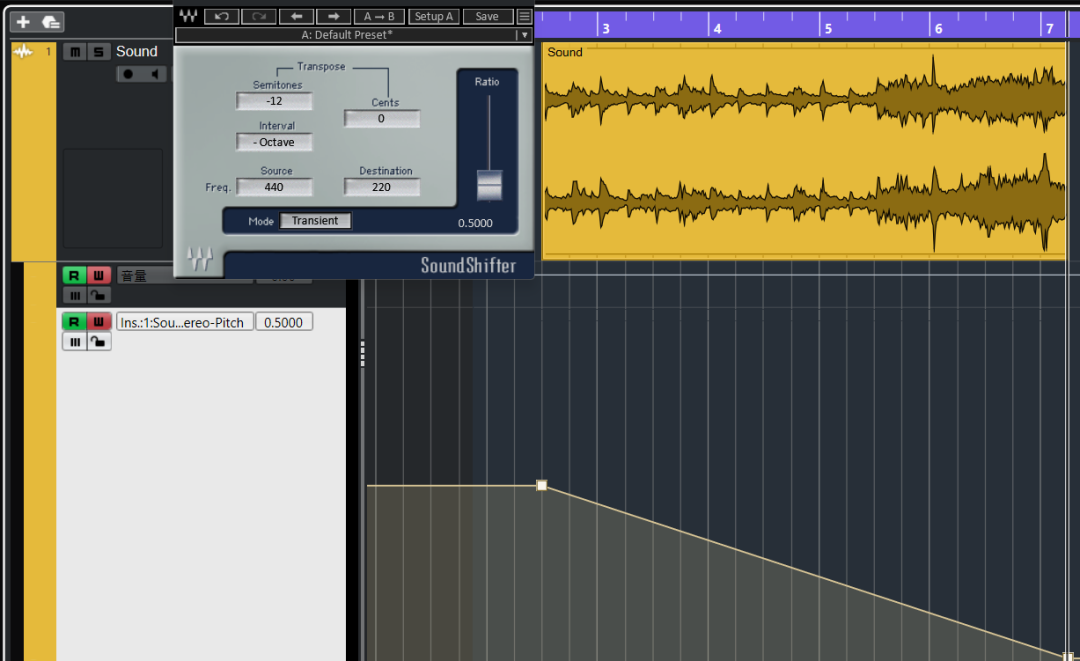Toggle automation Read on the Pitch lane
Image resolution: width=1080 pixels, height=661 pixels.
click(x=74, y=322)
